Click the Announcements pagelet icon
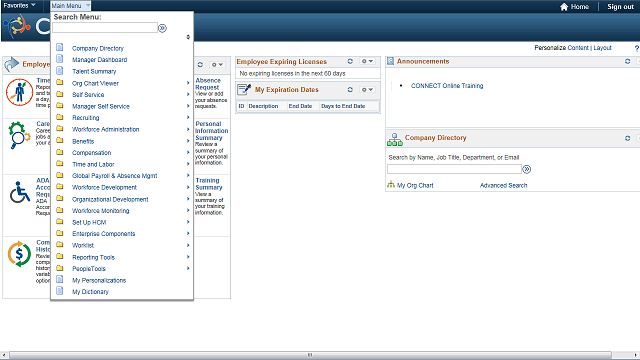The height and width of the screenshot is (360, 640). (391, 61)
